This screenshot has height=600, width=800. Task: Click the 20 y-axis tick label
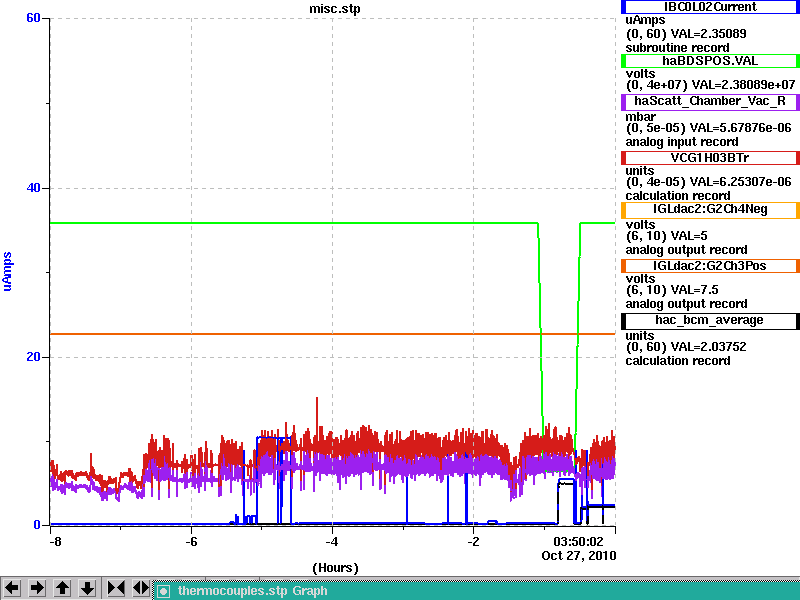(33, 357)
